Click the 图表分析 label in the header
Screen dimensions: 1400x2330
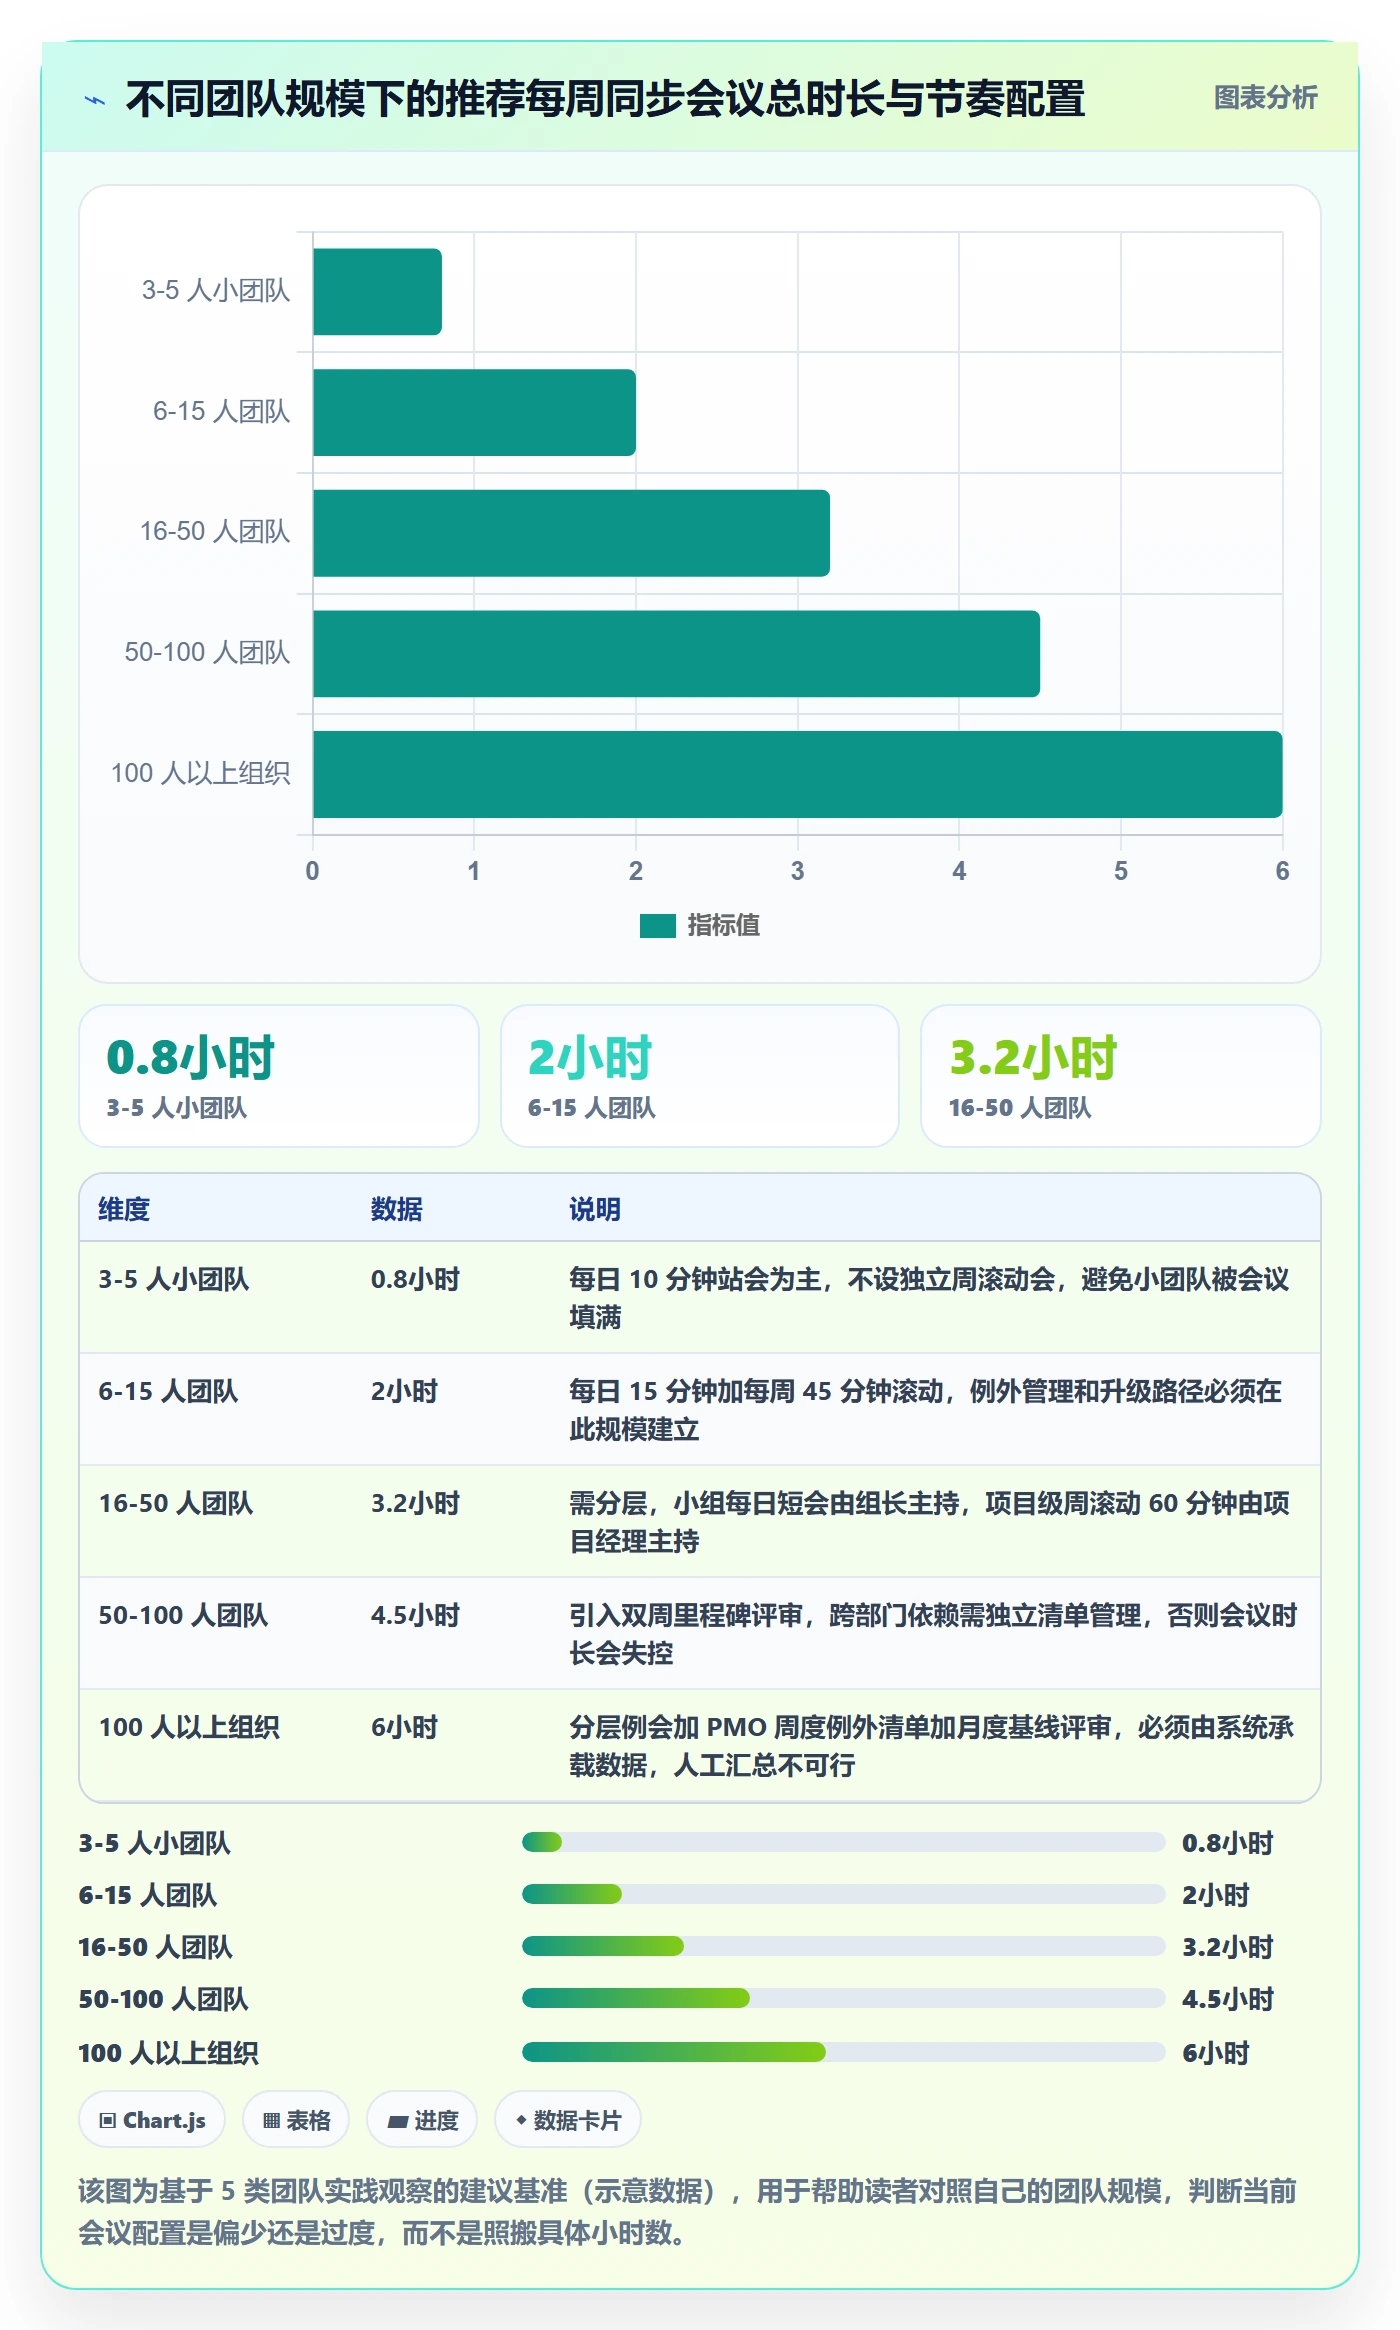1265,98
